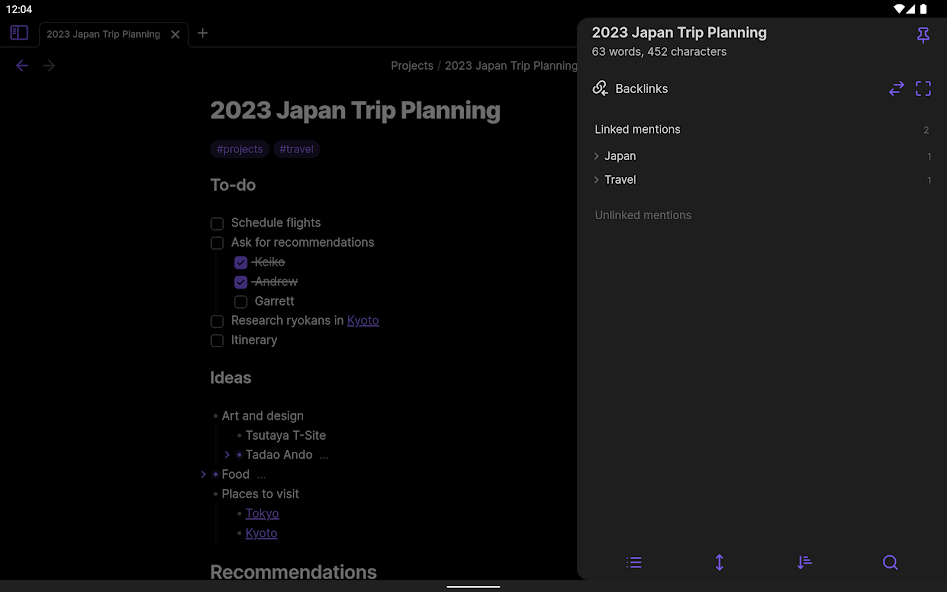947x592 pixels.
Task: Open search with the magnifier icon
Action: coord(890,563)
